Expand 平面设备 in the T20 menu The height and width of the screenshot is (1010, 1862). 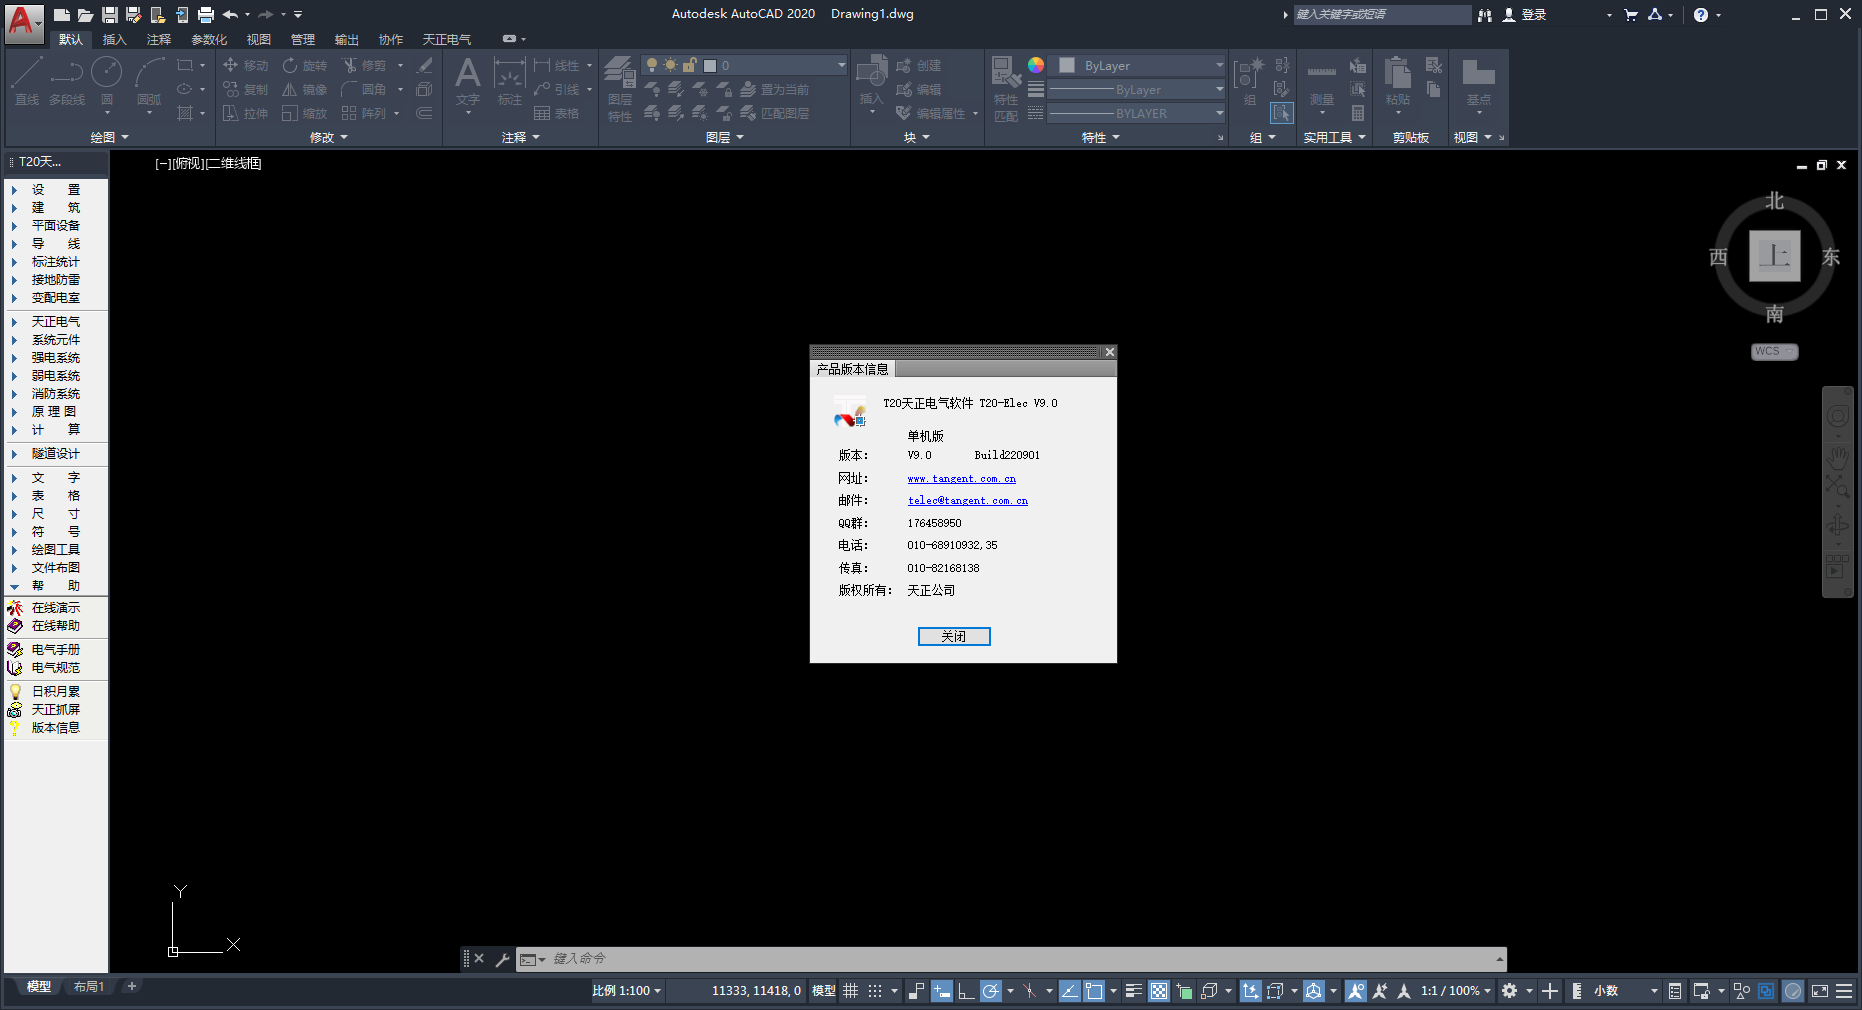click(x=56, y=226)
